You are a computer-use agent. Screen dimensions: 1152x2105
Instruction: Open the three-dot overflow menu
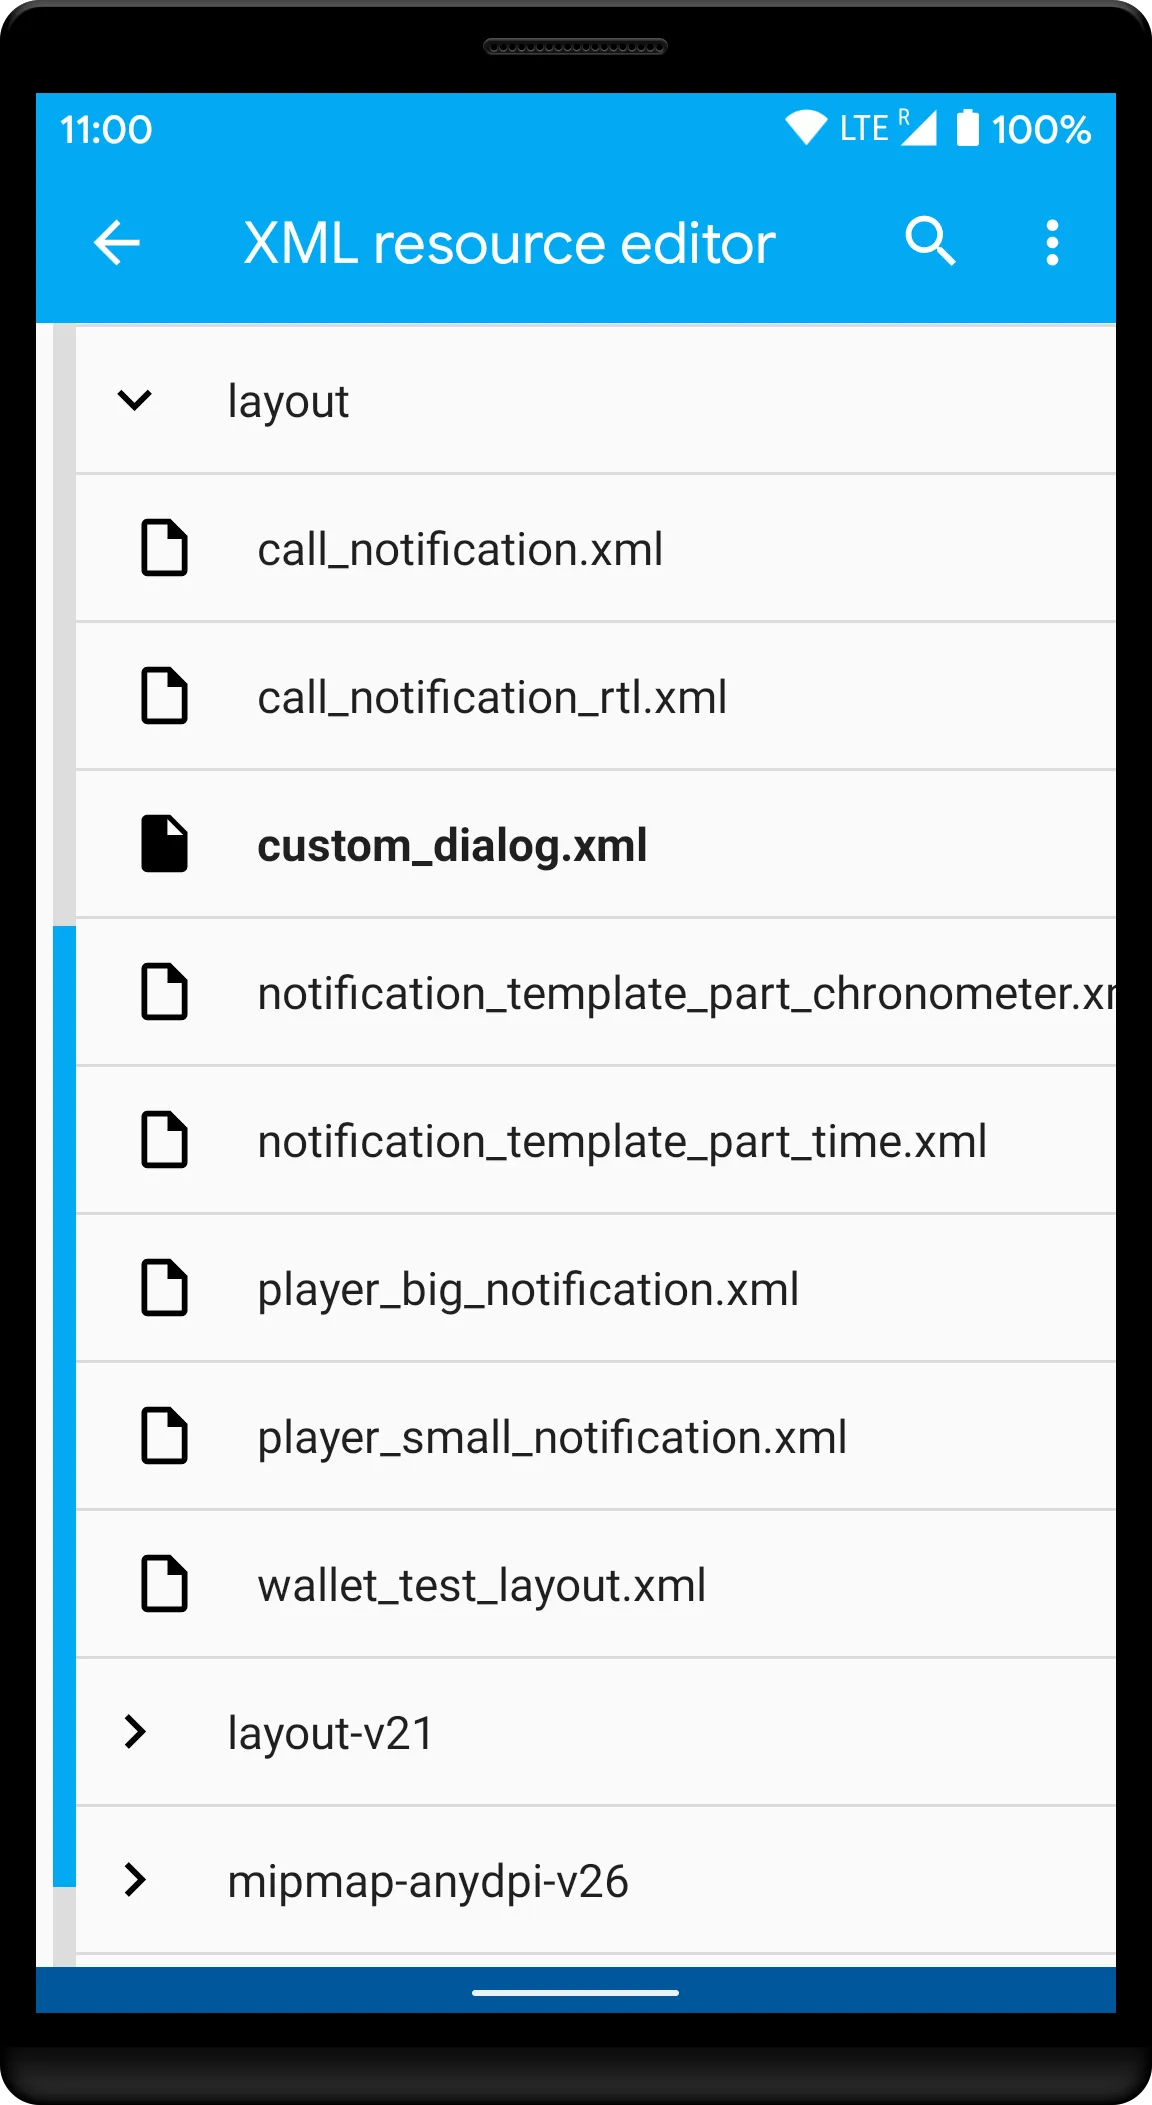(x=1052, y=243)
